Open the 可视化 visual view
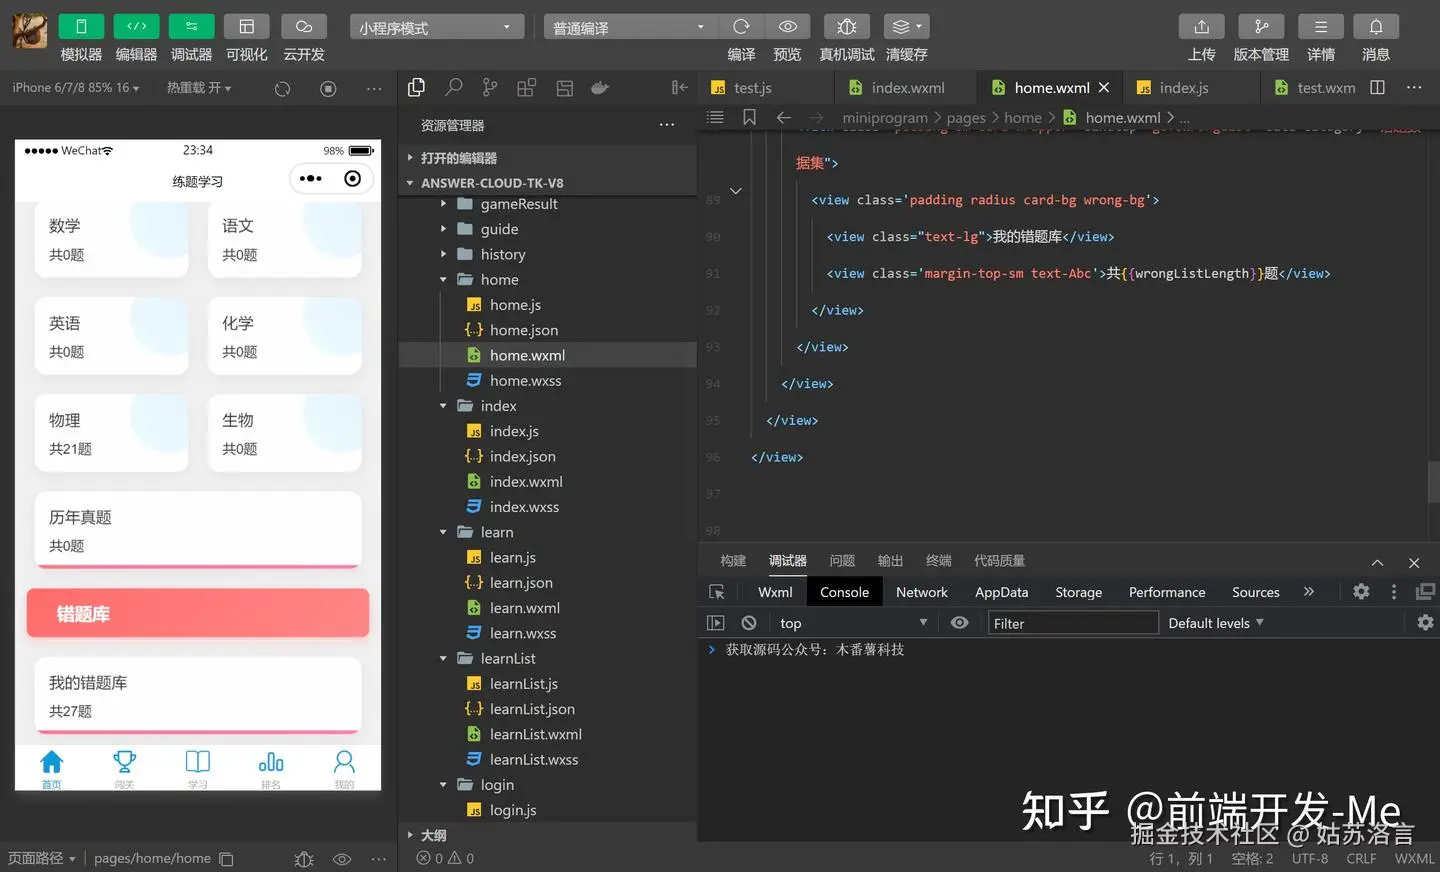The width and height of the screenshot is (1440, 872). coord(246,27)
